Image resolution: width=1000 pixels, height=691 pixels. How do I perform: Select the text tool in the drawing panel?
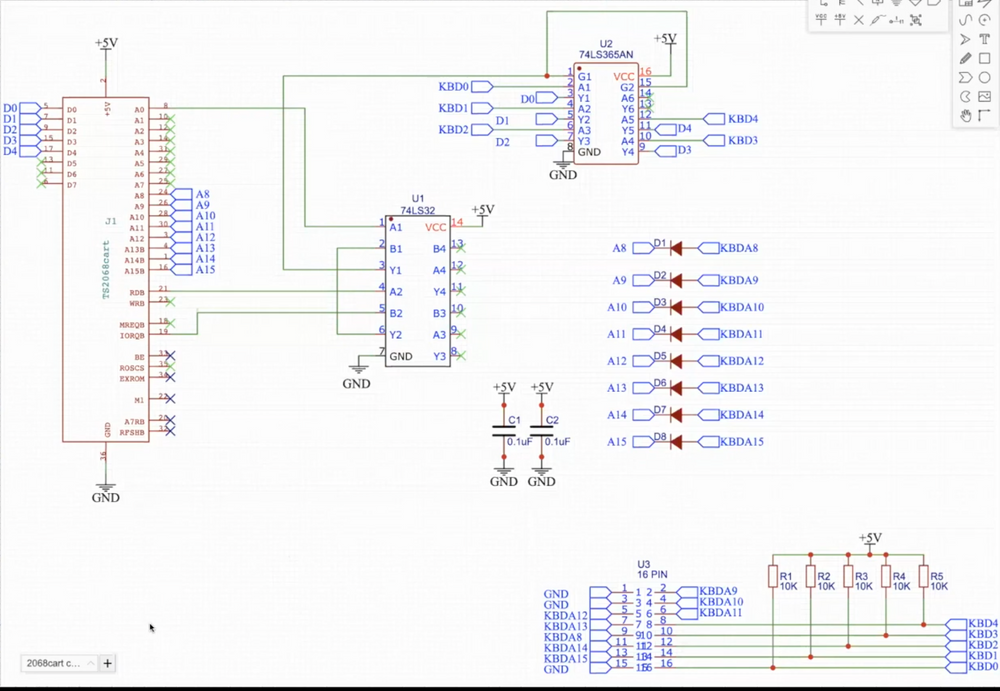[x=986, y=38]
